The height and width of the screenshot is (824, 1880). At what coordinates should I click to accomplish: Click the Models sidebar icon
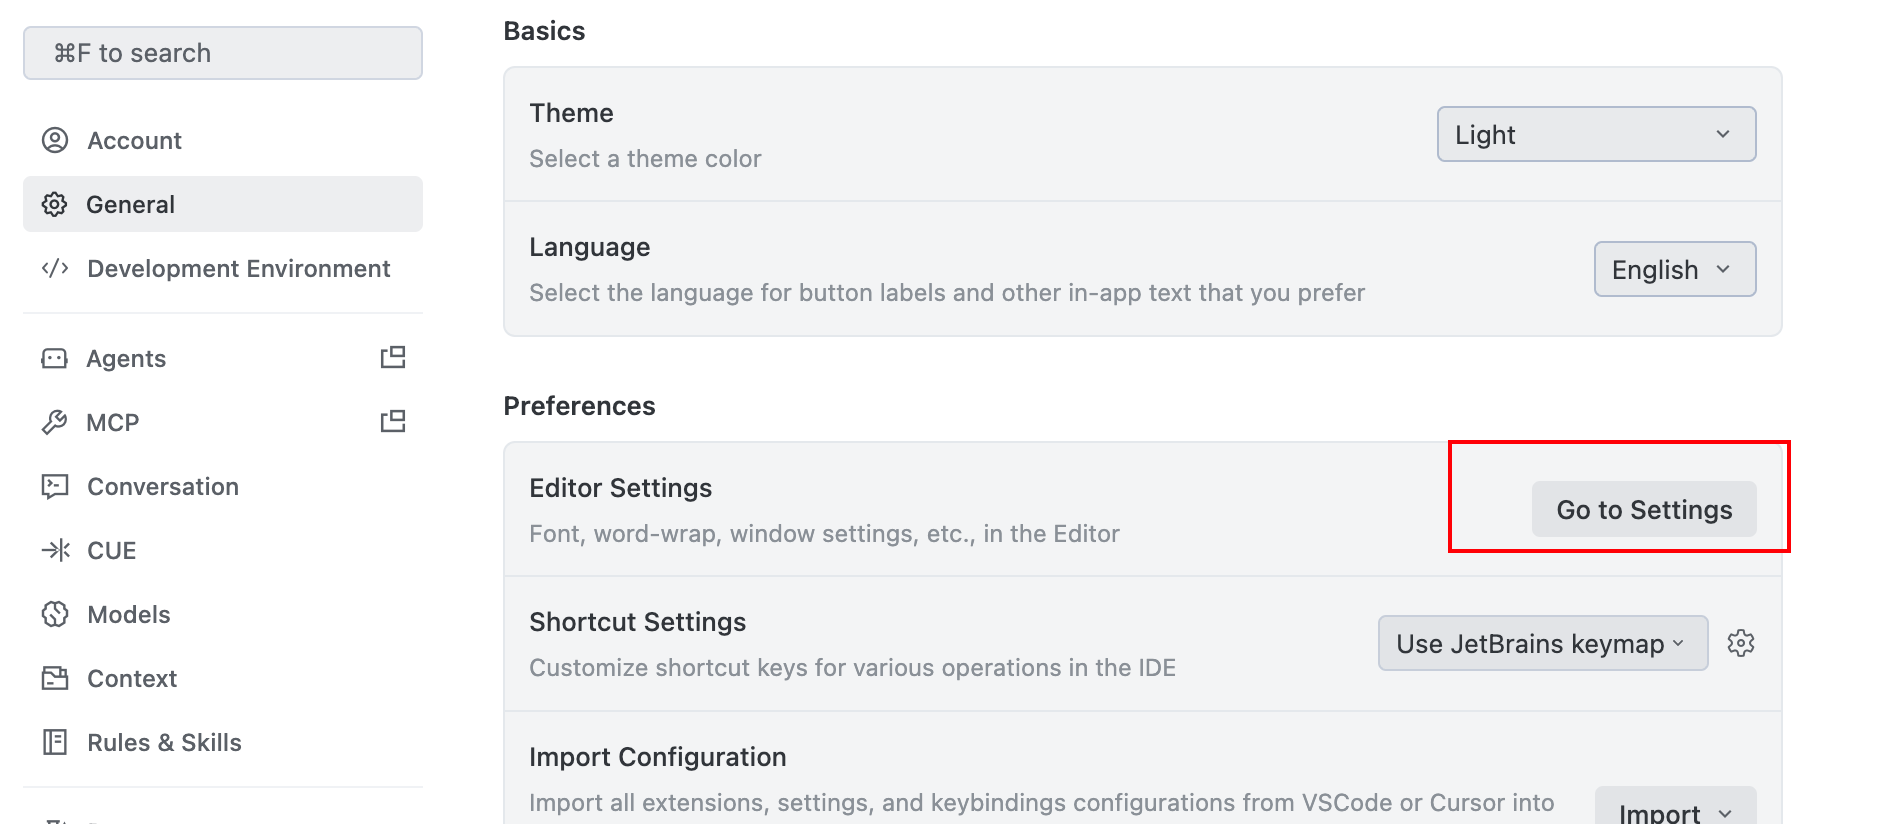pyautogui.click(x=55, y=614)
